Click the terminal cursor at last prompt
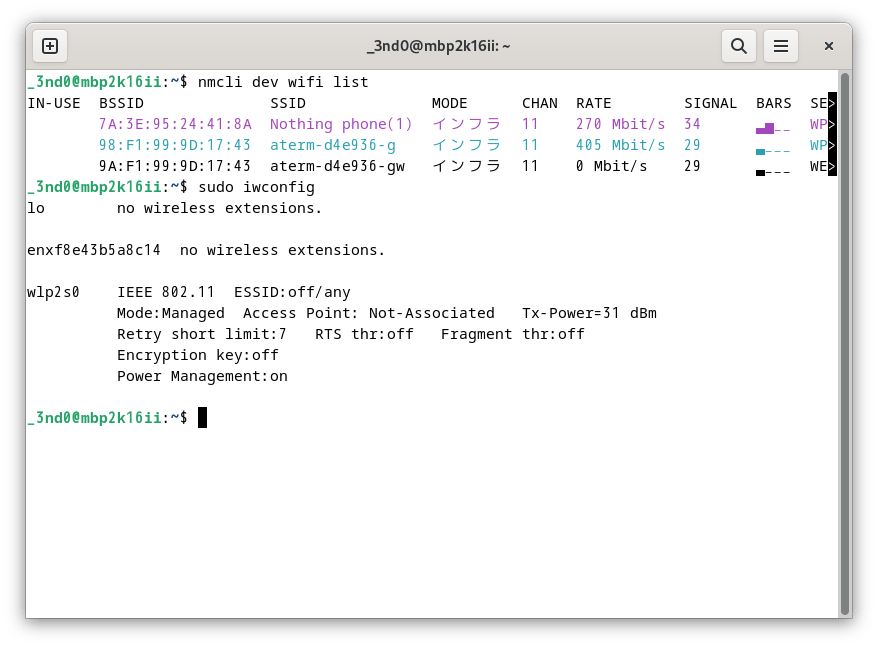Viewport: 878px width, 647px height. coord(202,418)
